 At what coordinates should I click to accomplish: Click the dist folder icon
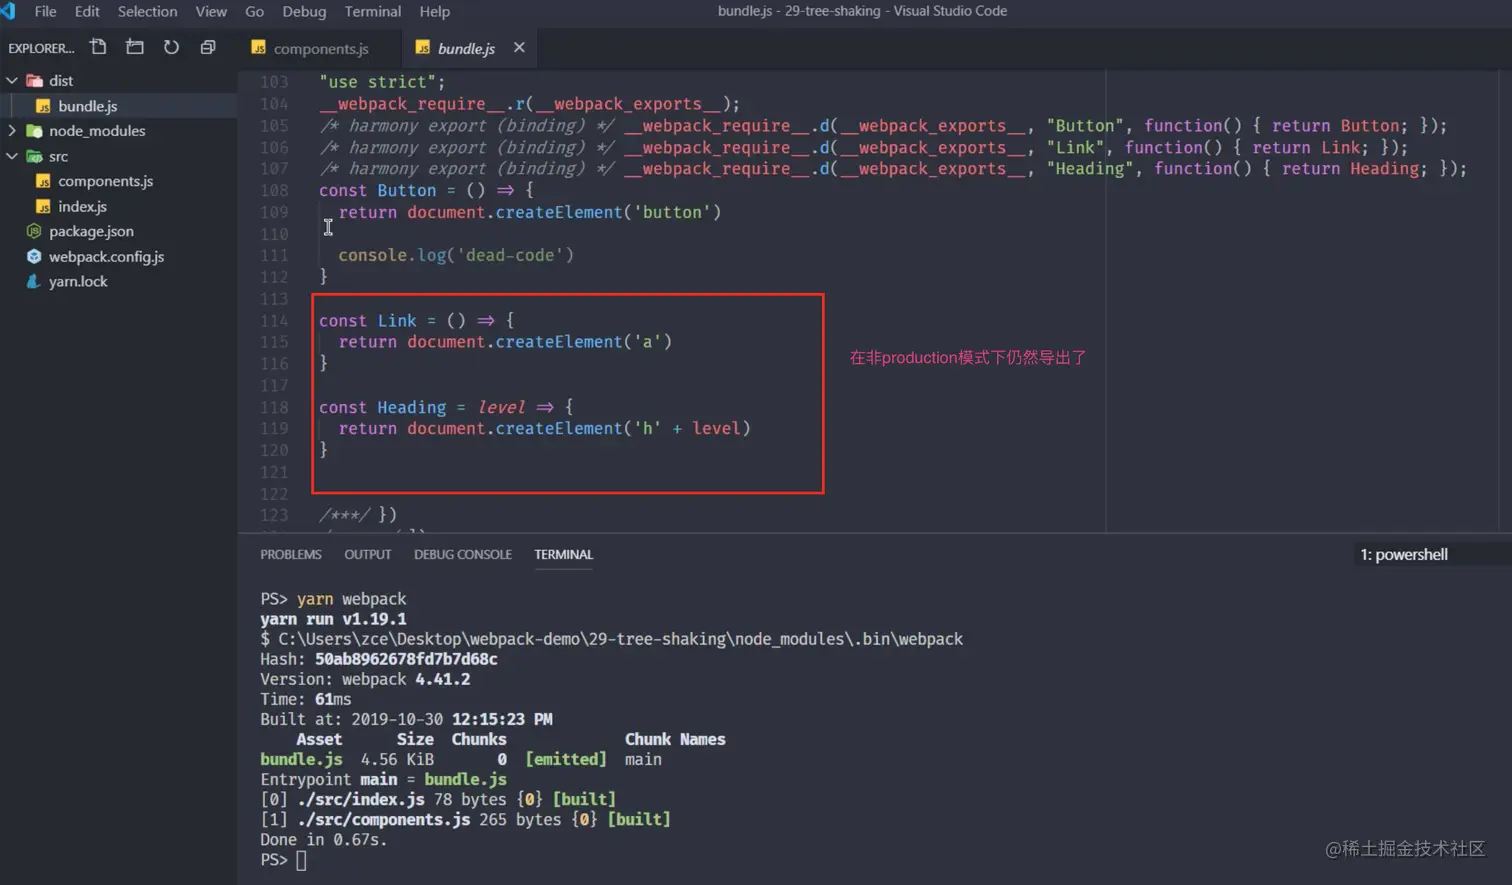[34, 80]
